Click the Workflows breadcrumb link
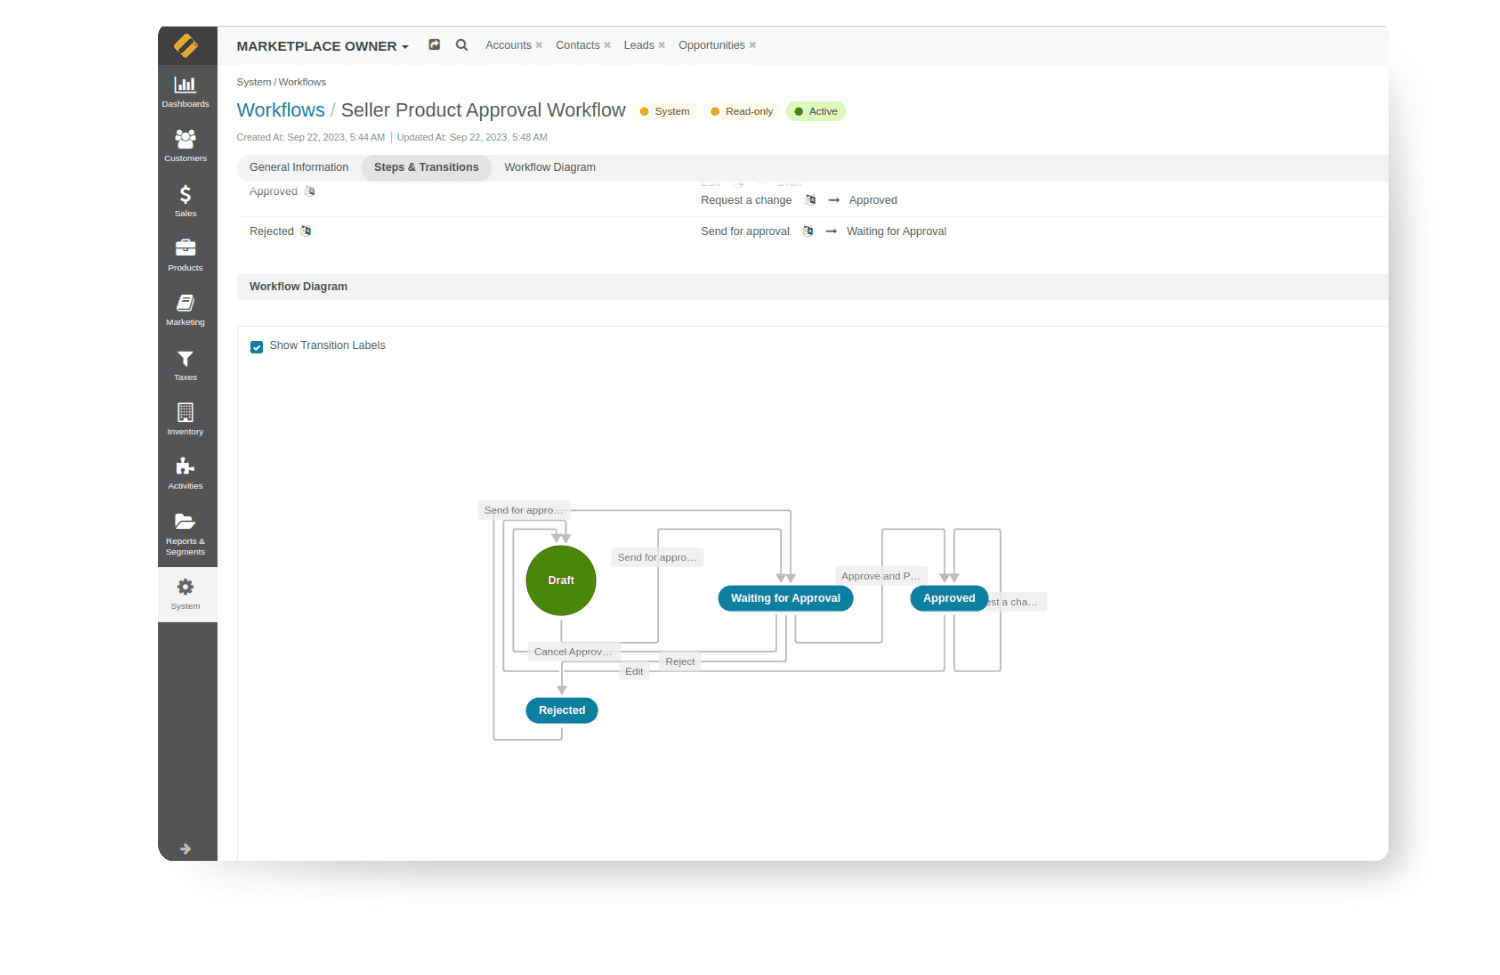The height and width of the screenshot is (975, 1500). click(x=280, y=110)
